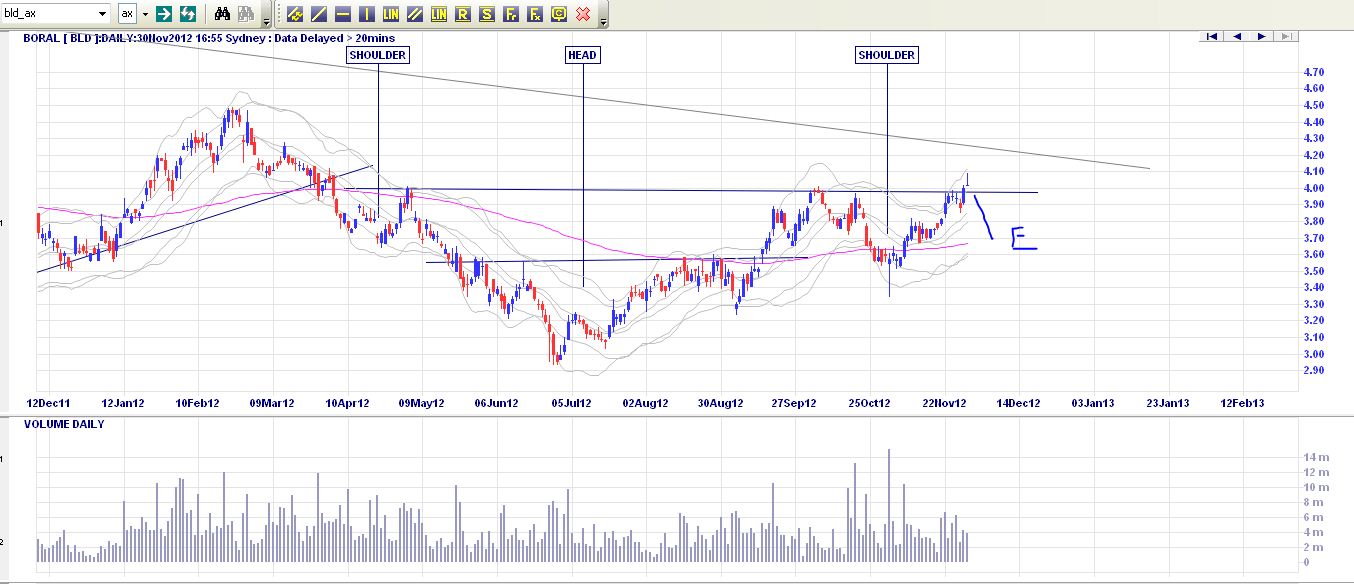The width and height of the screenshot is (1354, 584).
Task: Click the VOLUME DAILY panel label
Action: click(x=64, y=424)
